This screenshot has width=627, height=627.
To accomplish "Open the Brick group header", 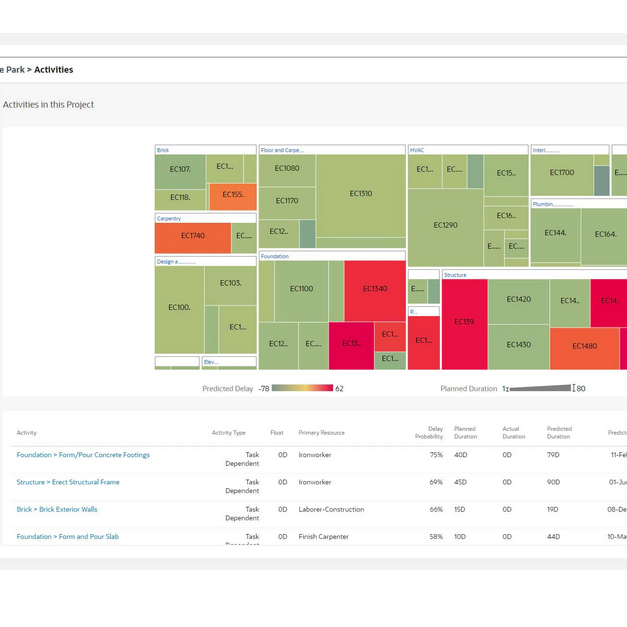I will 163,150.
